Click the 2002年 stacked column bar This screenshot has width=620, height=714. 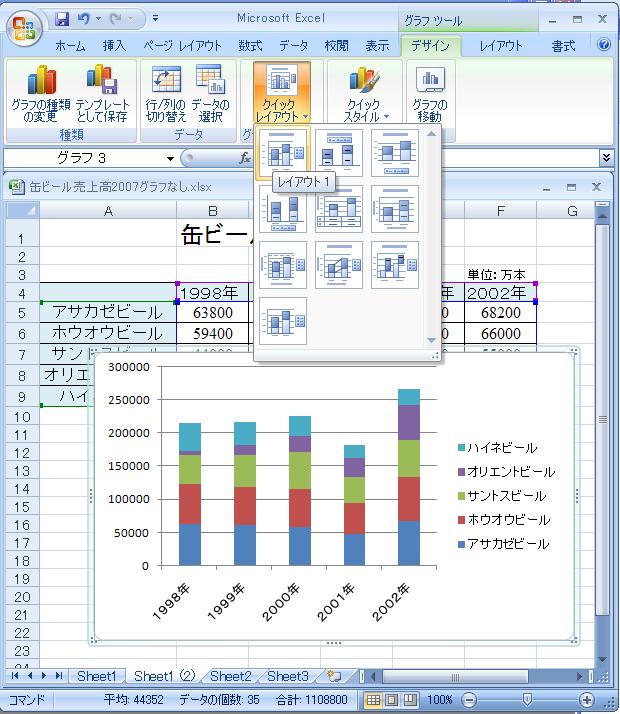pyautogui.click(x=409, y=477)
